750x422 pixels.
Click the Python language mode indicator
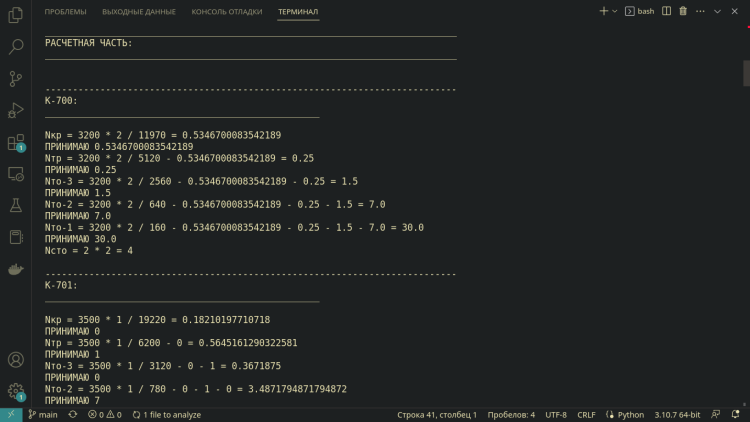point(625,414)
